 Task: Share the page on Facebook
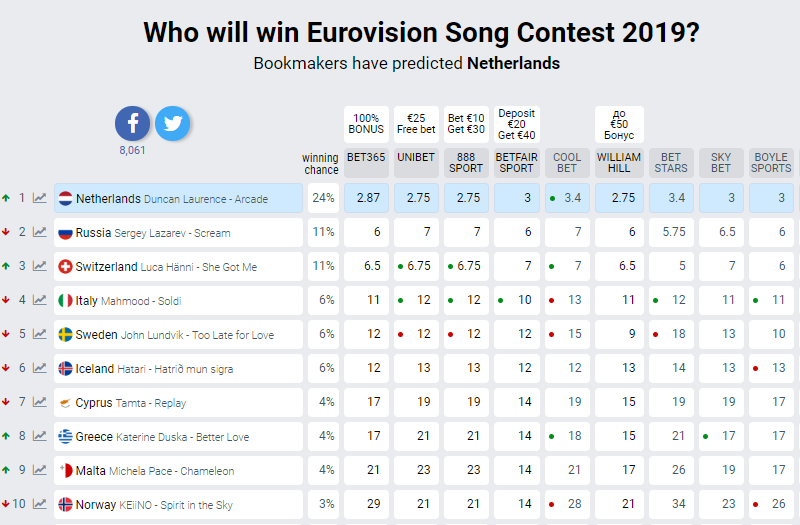(x=133, y=123)
